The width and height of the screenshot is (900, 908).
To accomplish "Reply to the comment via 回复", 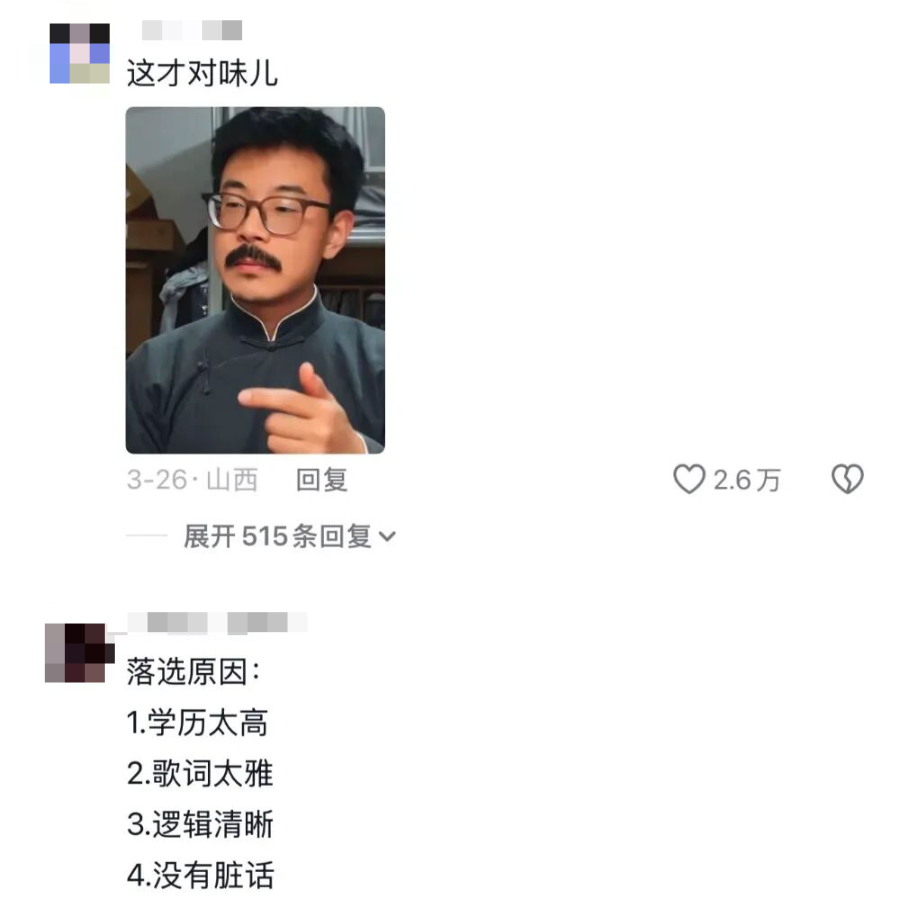I will [x=322, y=479].
